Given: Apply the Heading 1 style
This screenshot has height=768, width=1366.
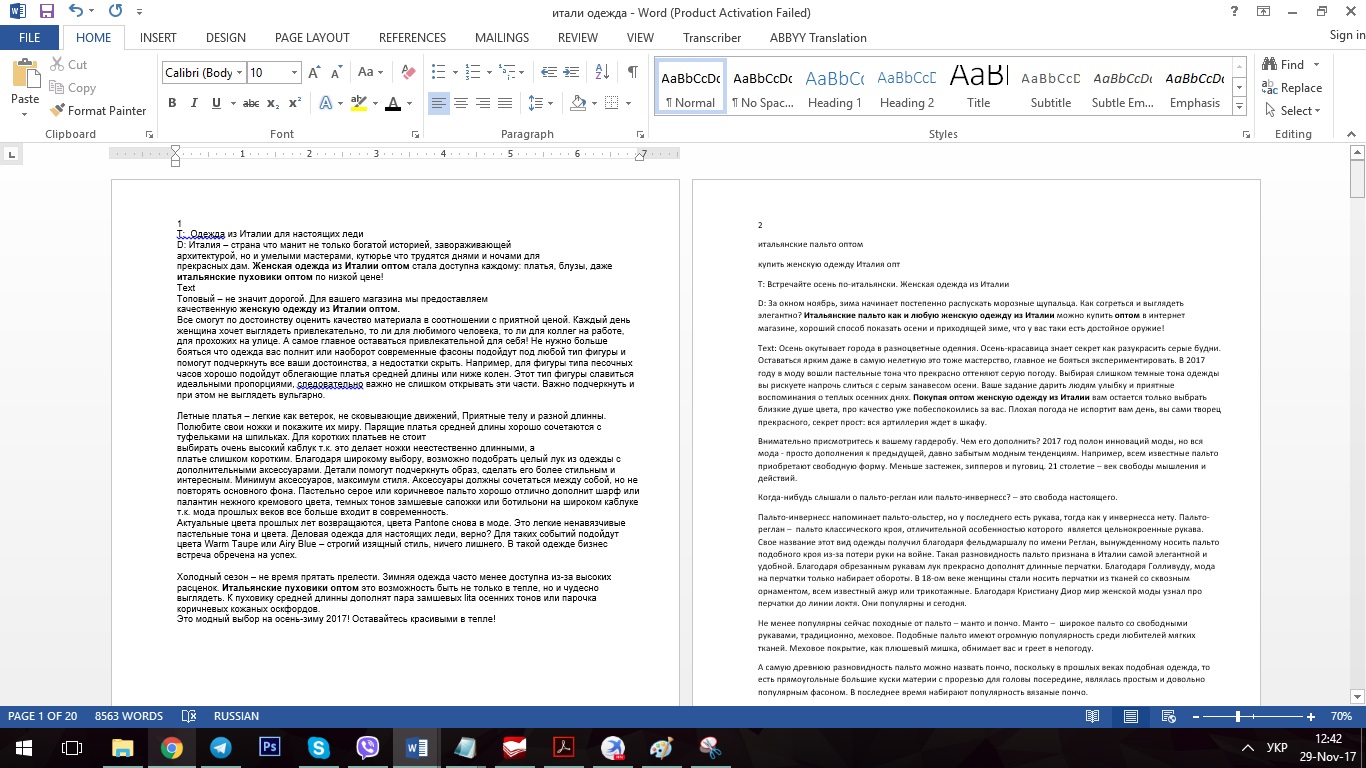Looking at the screenshot, I should [835, 88].
